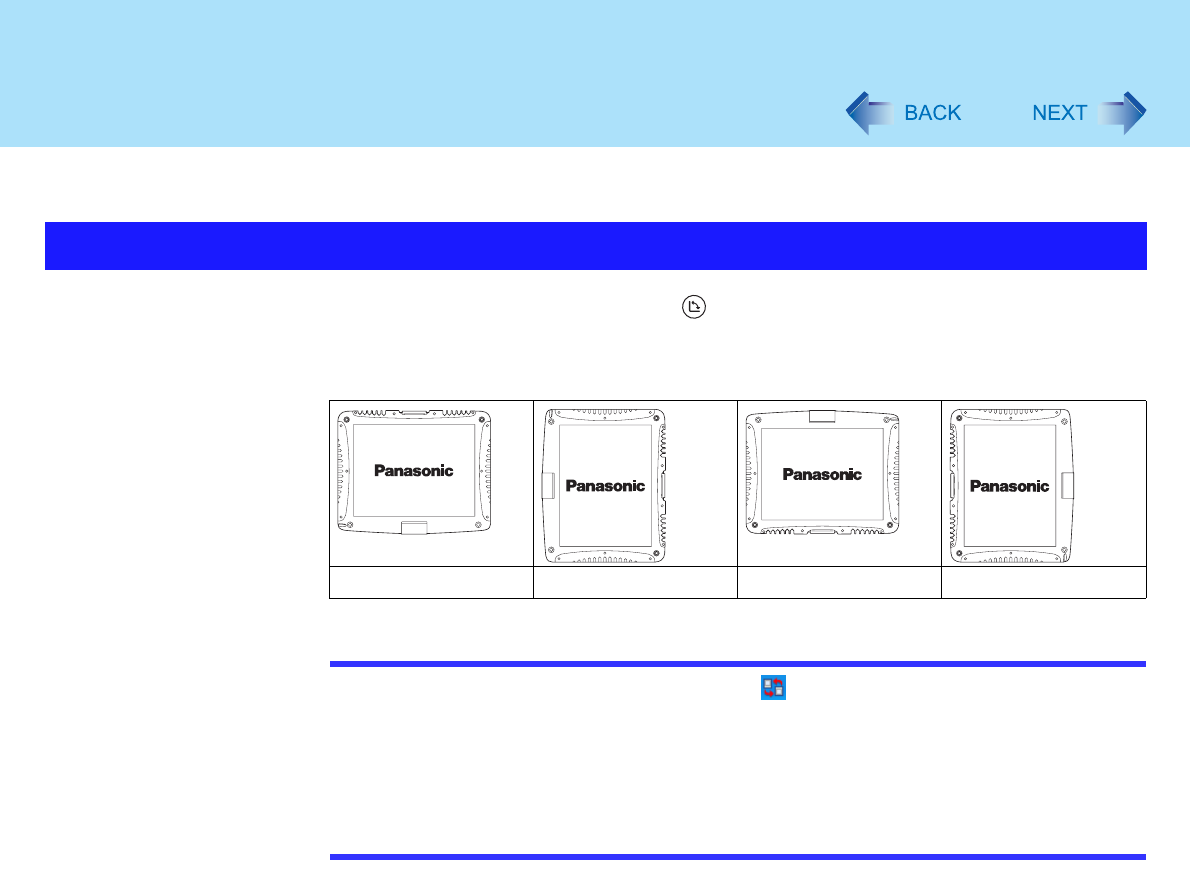Select portrait tablet with handle on right
The width and height of the screenshot is (1190, 872).
point(1012,486)
